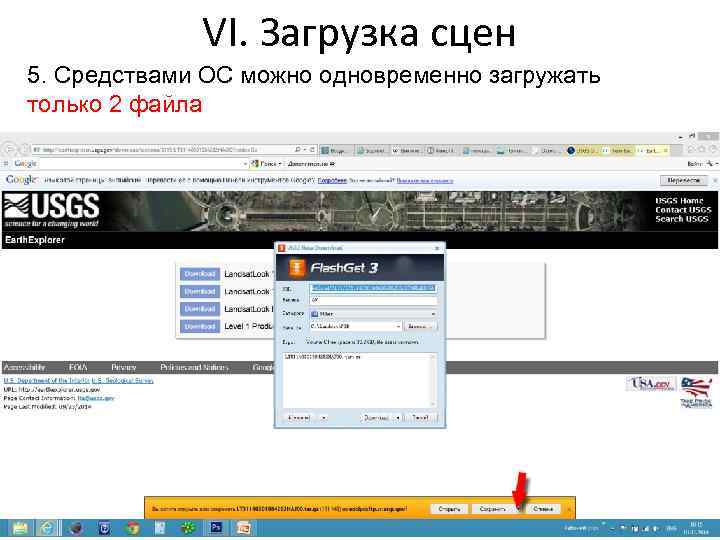
Task: Close the download notification bar
Action: click(x=569, y=509)
